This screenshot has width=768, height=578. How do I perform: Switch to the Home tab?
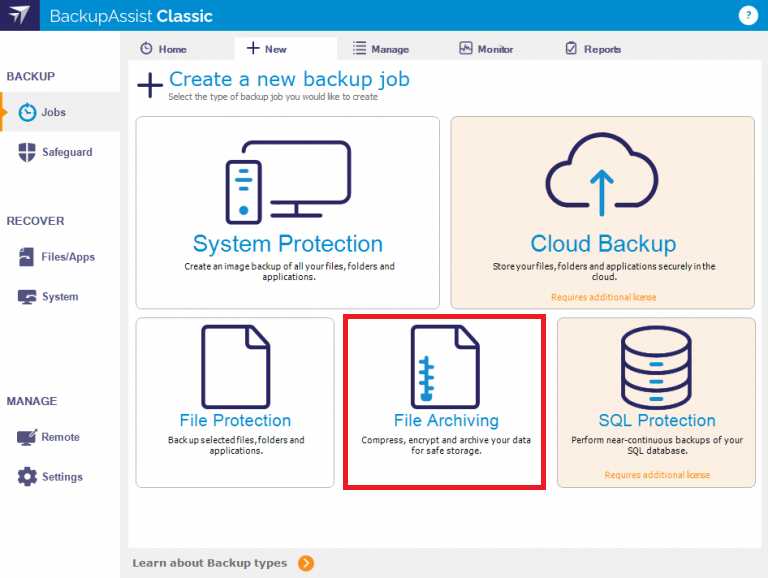(163, 49)
